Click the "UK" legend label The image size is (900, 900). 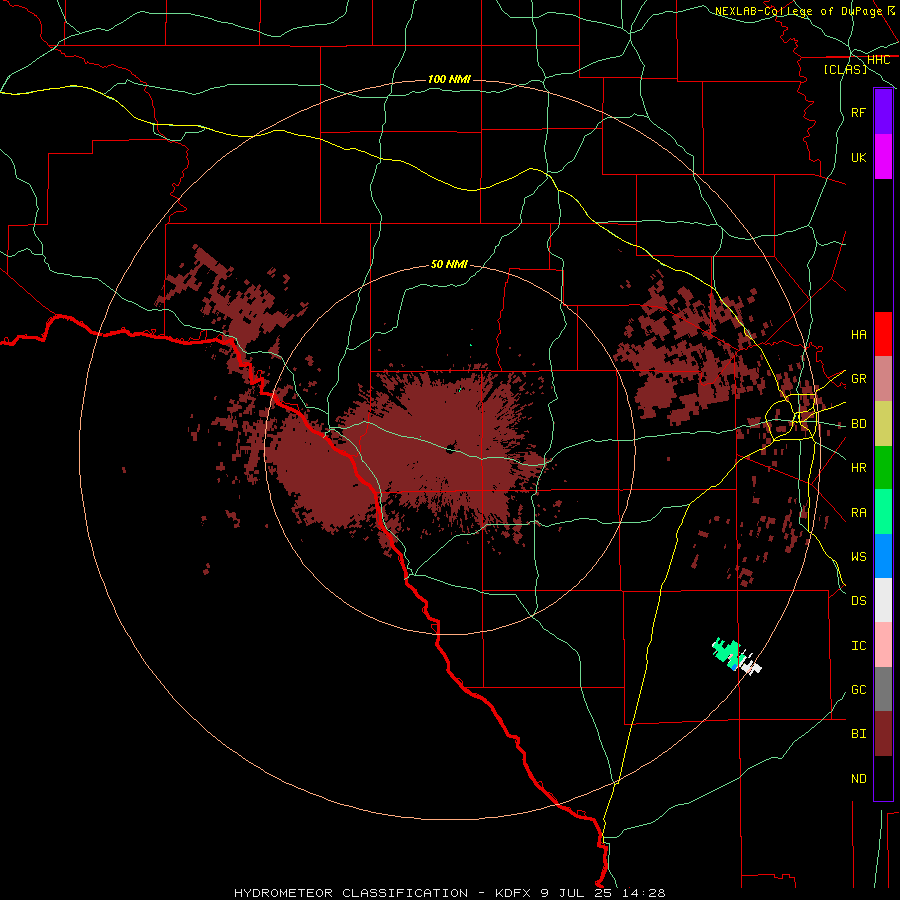858,157
